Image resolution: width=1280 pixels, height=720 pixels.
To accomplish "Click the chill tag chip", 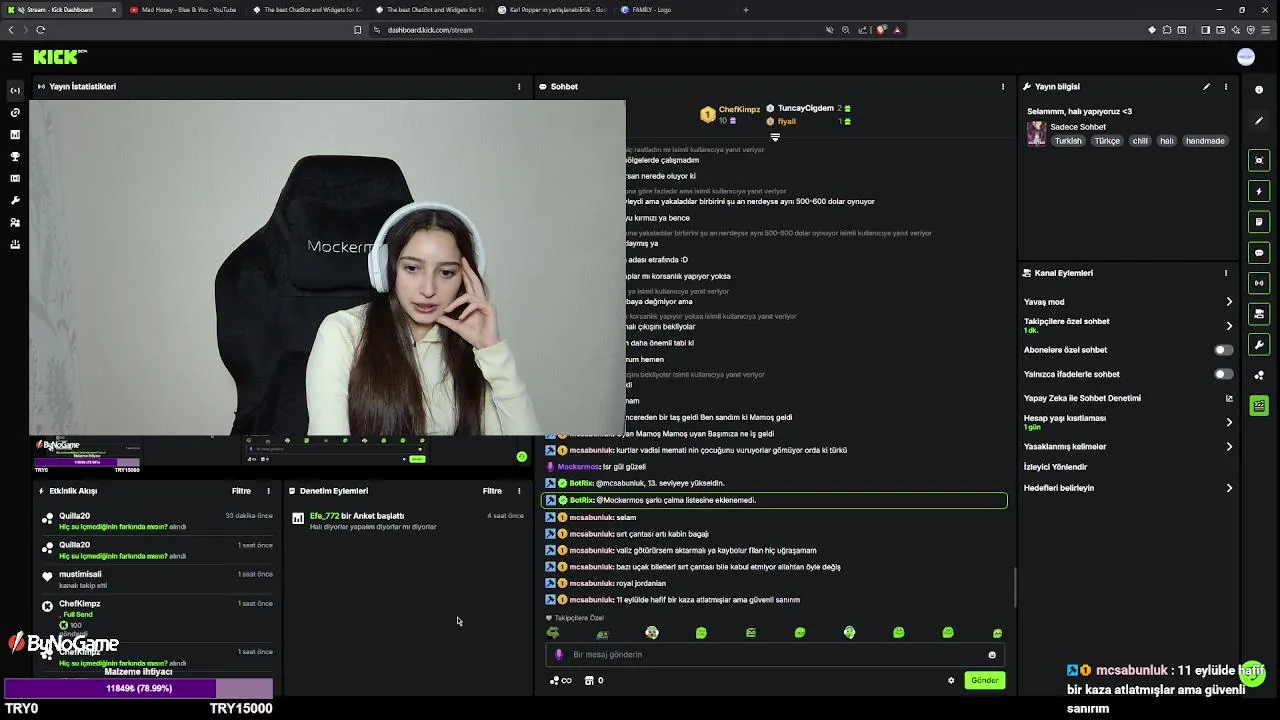I will 1140,141.
